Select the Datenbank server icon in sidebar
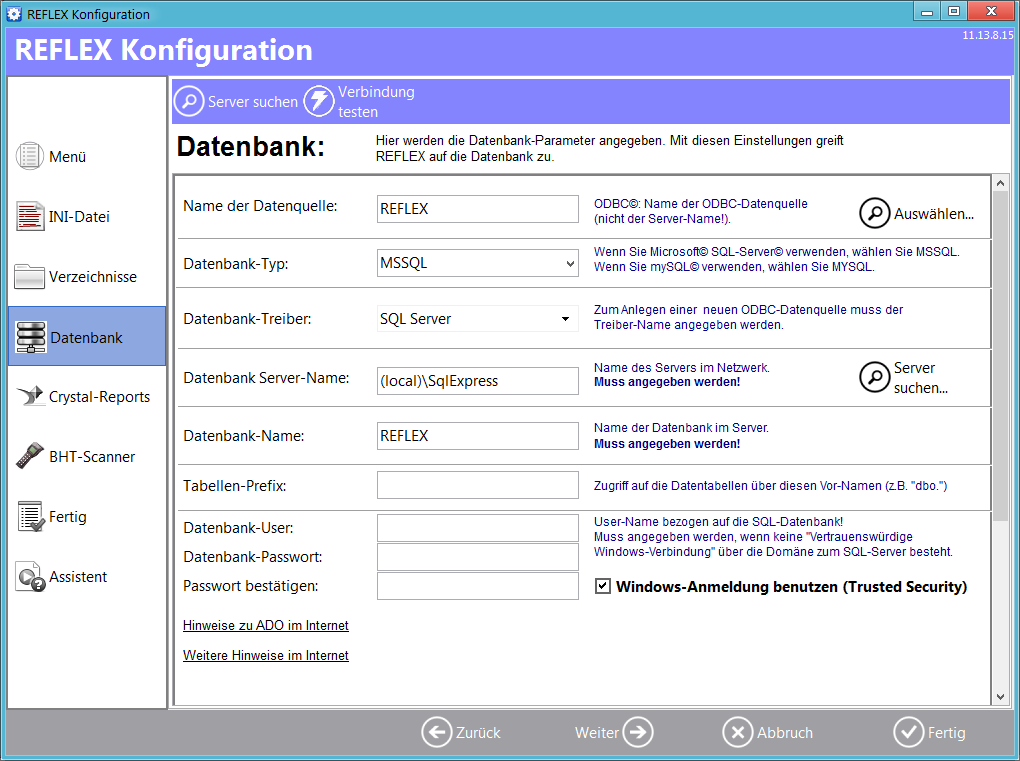This screenshot has width=1020, height=761. [31, 337]
